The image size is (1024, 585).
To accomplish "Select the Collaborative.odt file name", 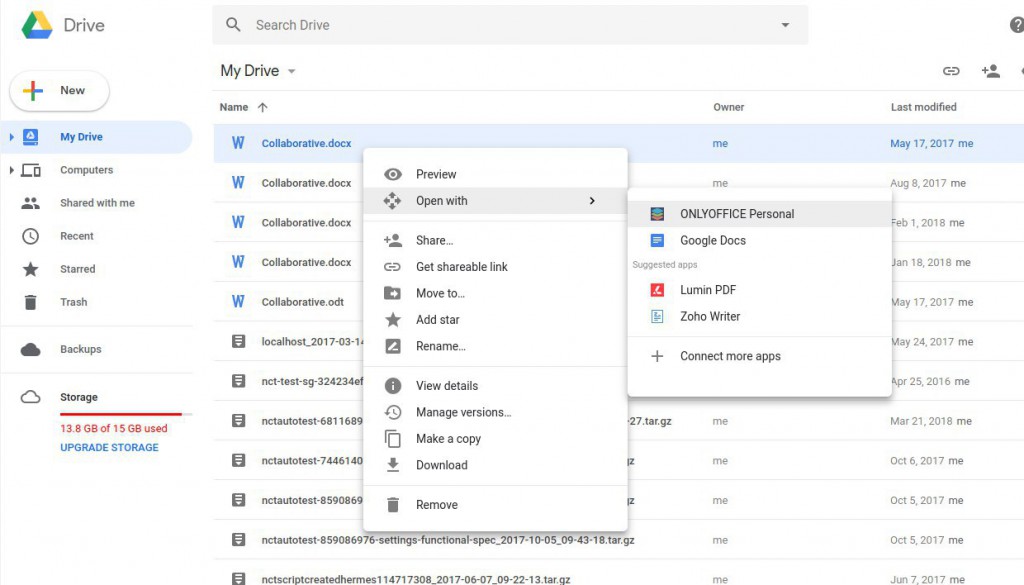I will (302, 302).
